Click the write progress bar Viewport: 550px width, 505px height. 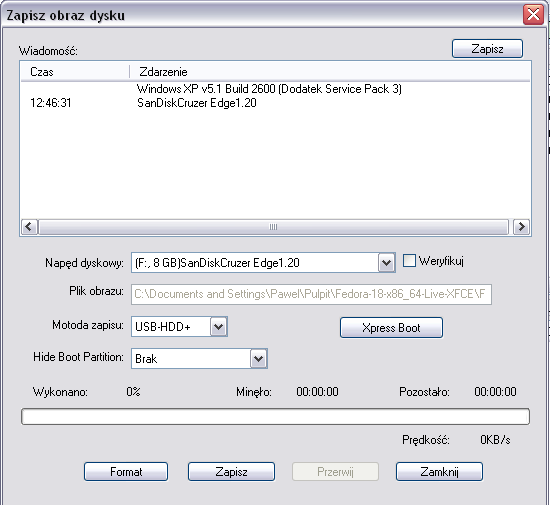click(275, 416)
